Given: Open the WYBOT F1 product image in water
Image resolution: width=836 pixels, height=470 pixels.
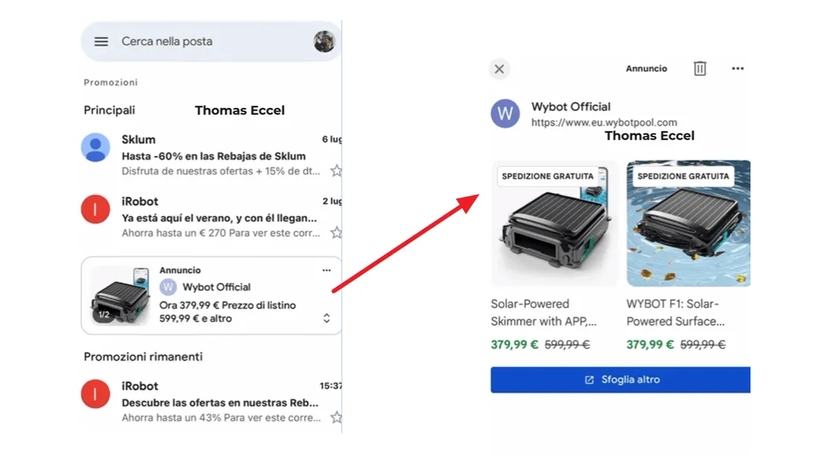Looking at the screenshot, I should coord(688,223).
